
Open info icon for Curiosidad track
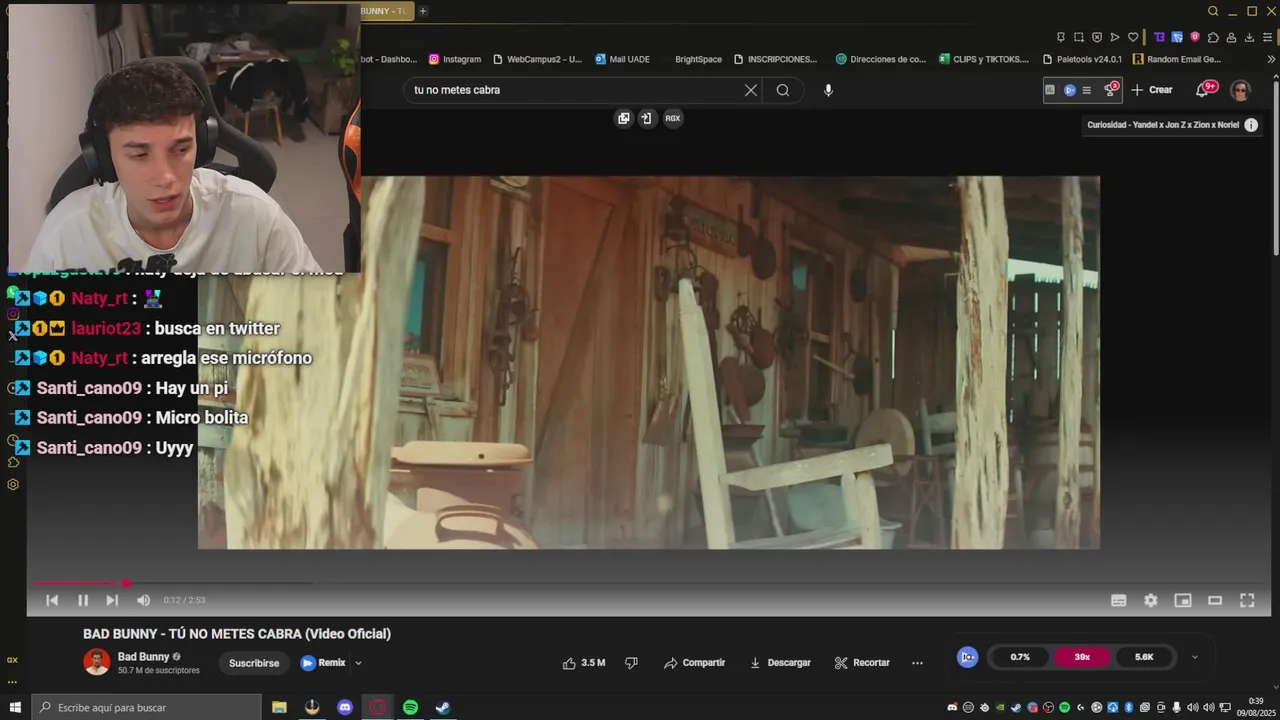point(1251,125)
